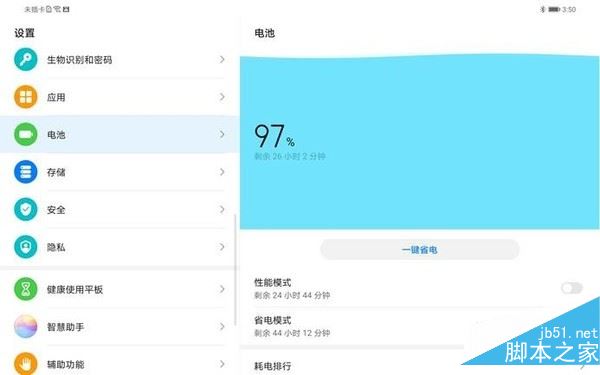600x375 pixels.
Task: Open the 生物识别和密码 settings entry
Action: tap(119, 59)
